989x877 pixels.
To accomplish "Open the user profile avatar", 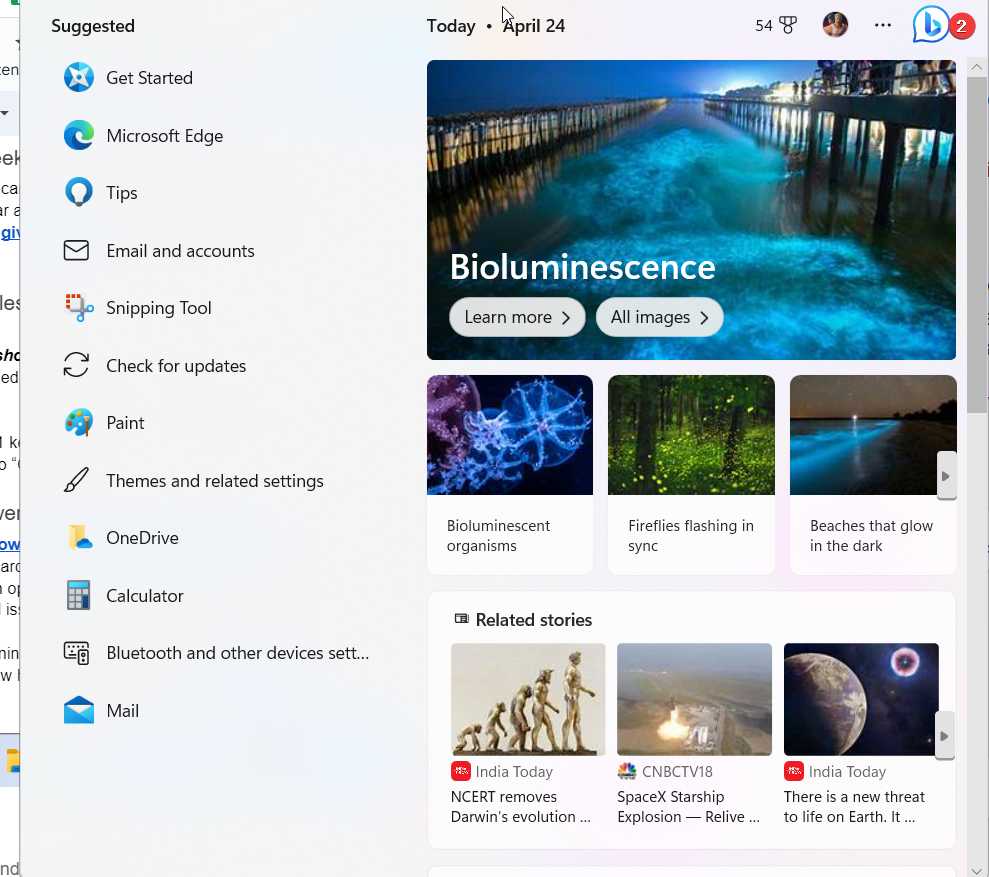I will [x=835, y=25].
